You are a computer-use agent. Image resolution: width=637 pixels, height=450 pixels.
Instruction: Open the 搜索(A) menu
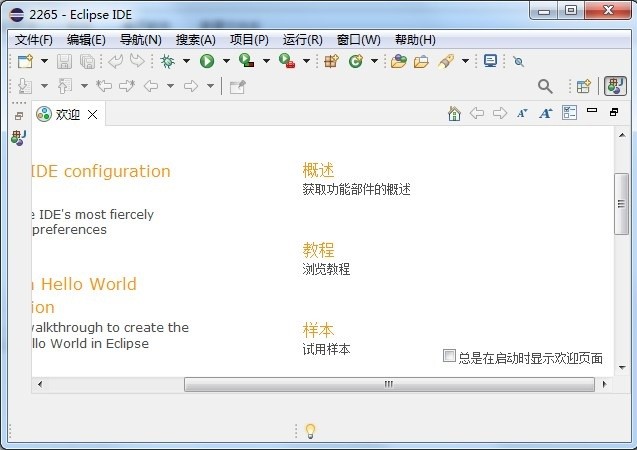(195, 40)
